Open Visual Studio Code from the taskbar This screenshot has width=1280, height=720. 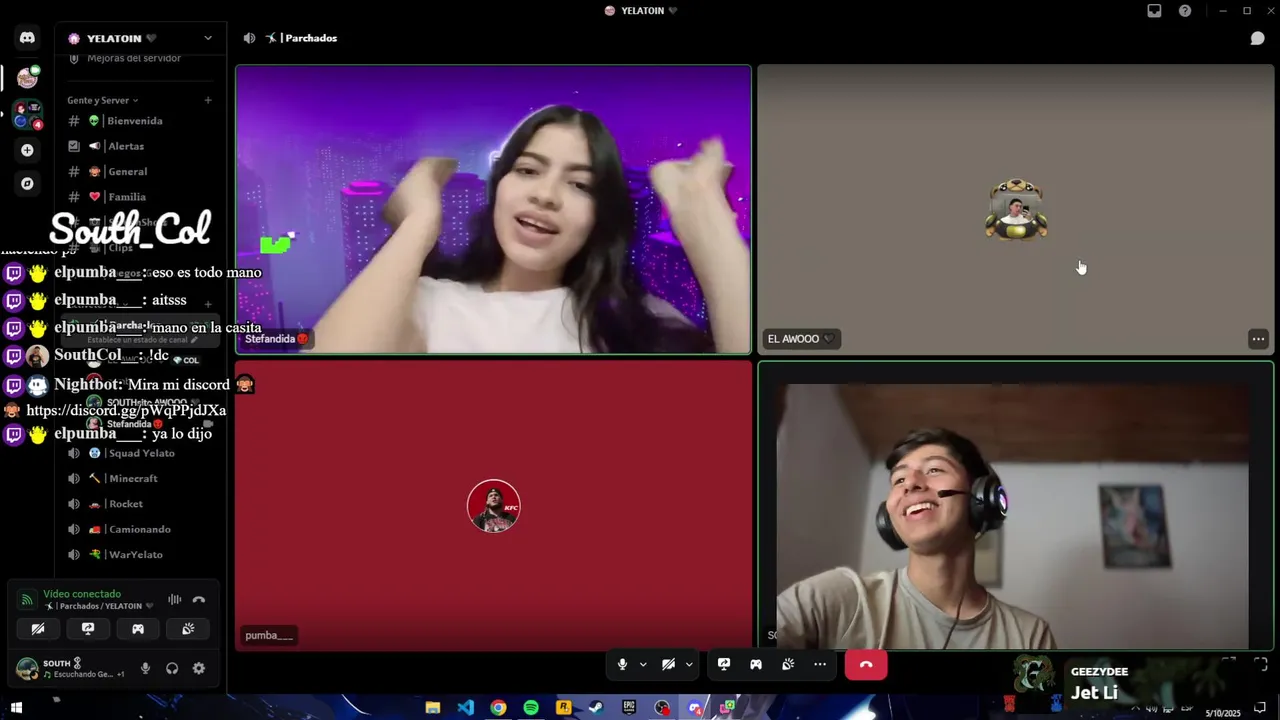466,708
